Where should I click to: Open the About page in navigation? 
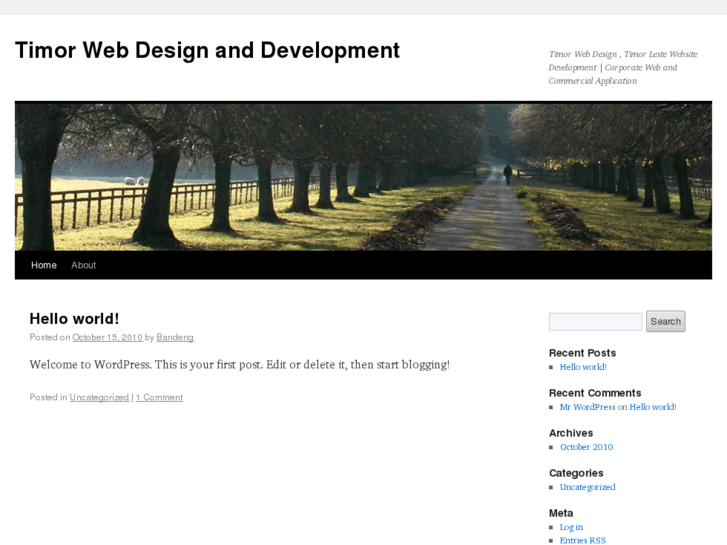point(83,265)
